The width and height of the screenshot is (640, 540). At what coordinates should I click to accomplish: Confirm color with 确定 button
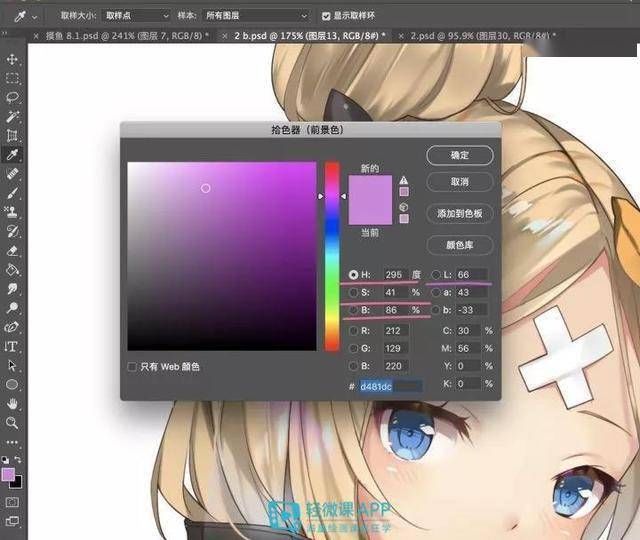(x=460, y=155)
